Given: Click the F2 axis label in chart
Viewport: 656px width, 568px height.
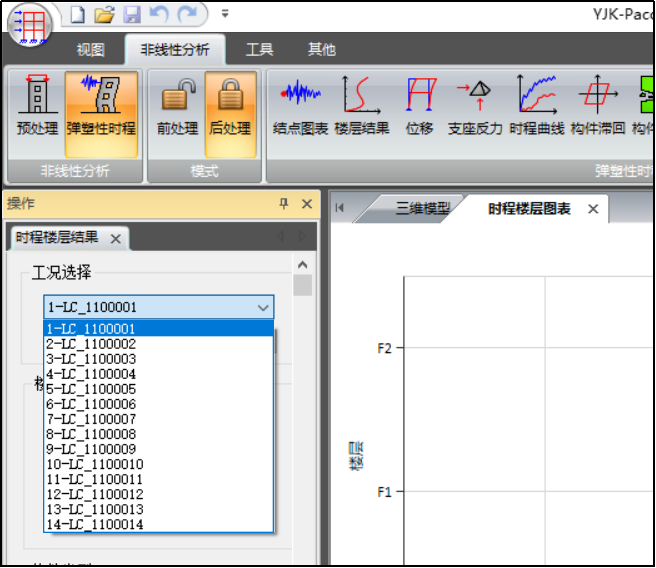Looking at the screenshot, I should 384,348.
